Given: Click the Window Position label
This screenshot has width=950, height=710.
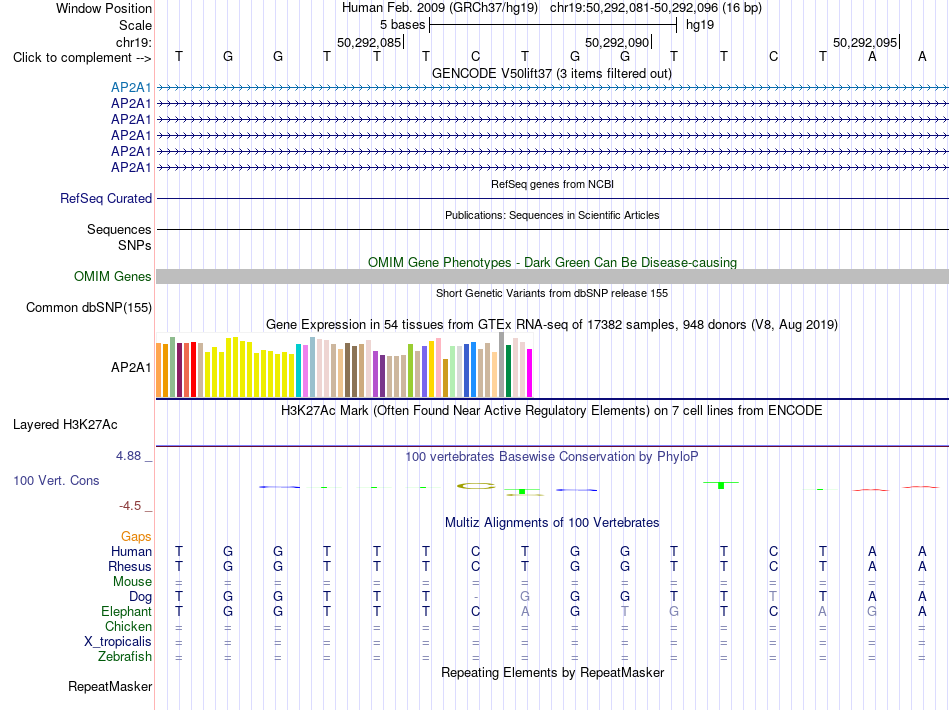Looking at the screenshot, I should 104,8.
